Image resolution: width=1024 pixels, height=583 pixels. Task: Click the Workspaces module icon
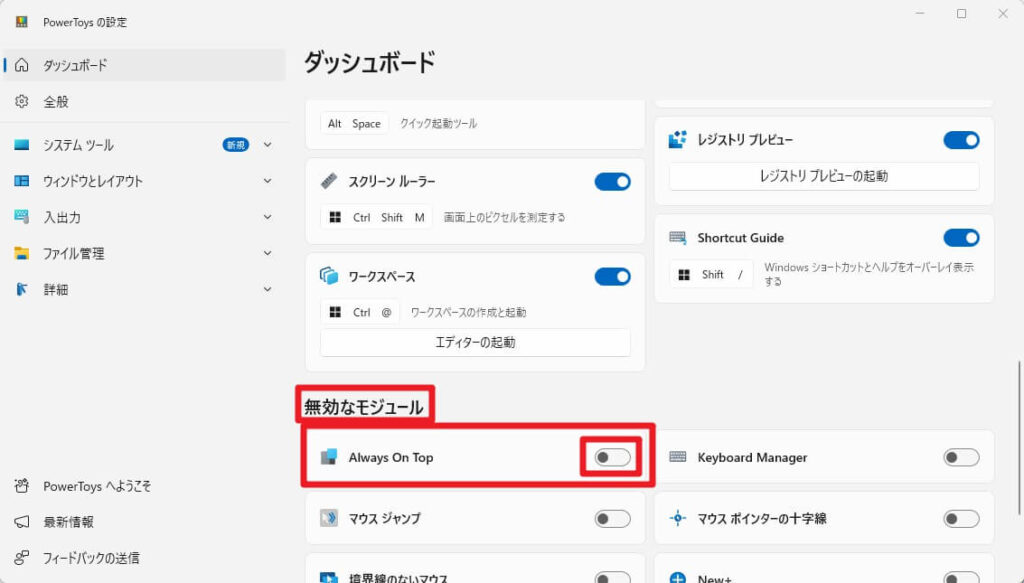point(329,276)
